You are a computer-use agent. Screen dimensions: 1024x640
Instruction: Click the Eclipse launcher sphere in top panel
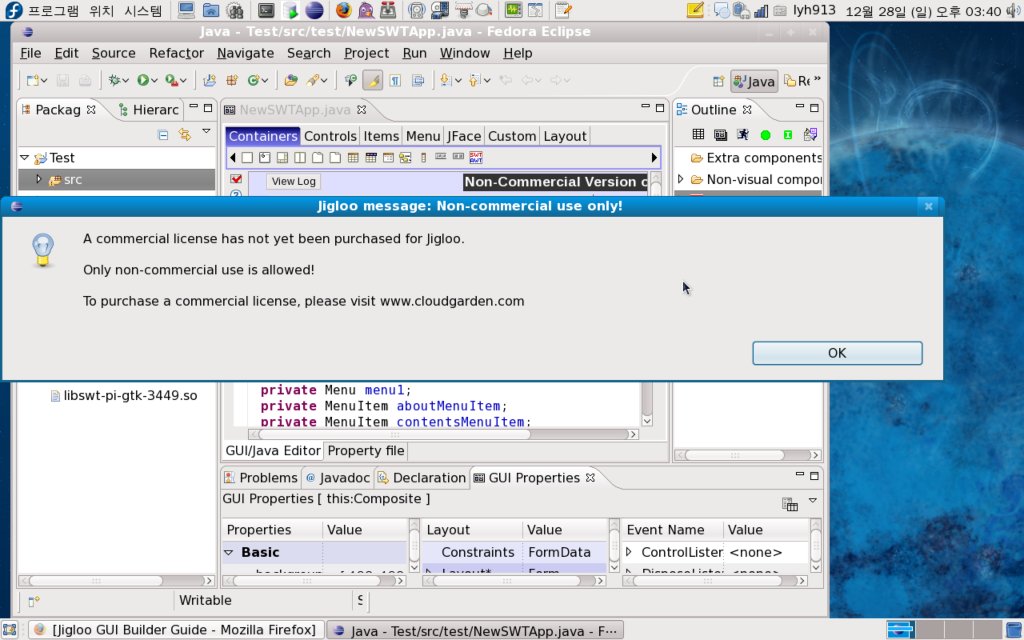click(314, 10)
